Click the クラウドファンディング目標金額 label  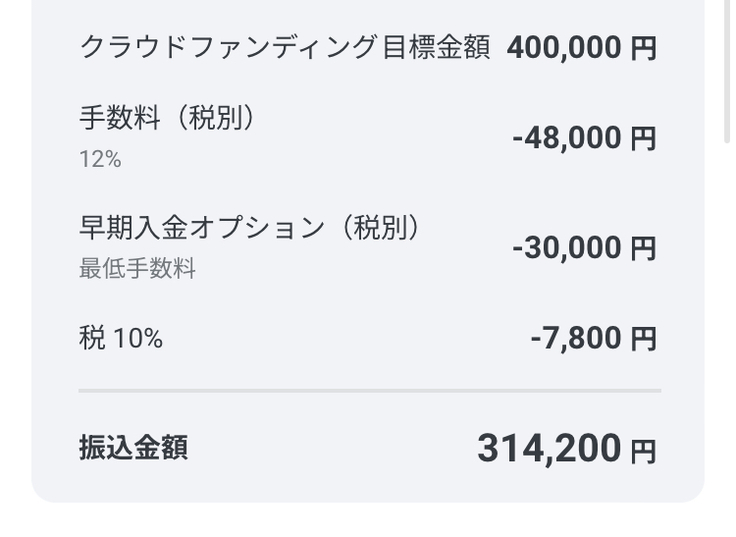pyautogui.click(x=284, y=48)
